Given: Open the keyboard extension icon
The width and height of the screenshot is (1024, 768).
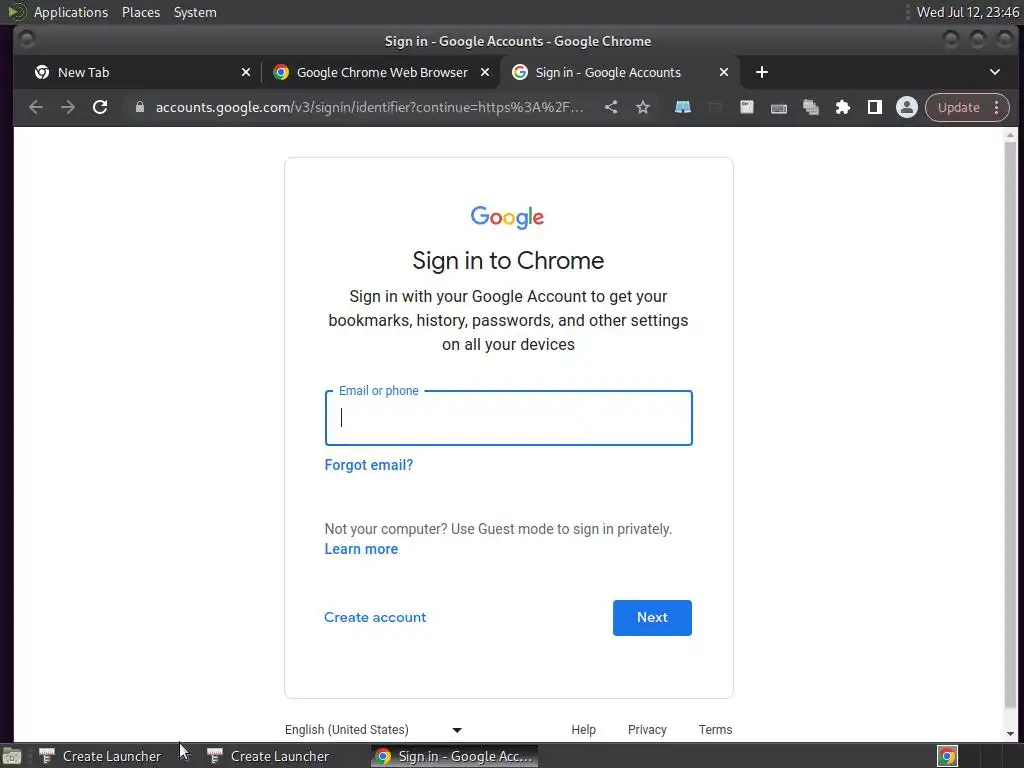Looking at the screenshot, I should [x=778, y=108].
